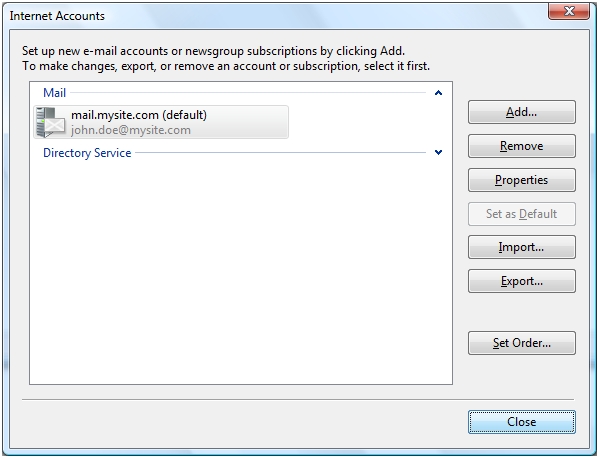Click the Mail group header label
Screen dimensions: 599x458
pos(54,93)
